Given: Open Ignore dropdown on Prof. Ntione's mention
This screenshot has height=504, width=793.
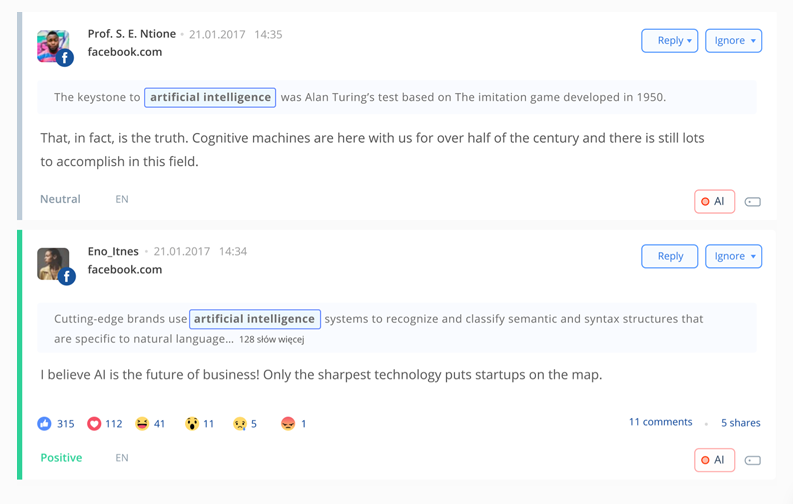Looking at the screenshot, I should [733, 40].
